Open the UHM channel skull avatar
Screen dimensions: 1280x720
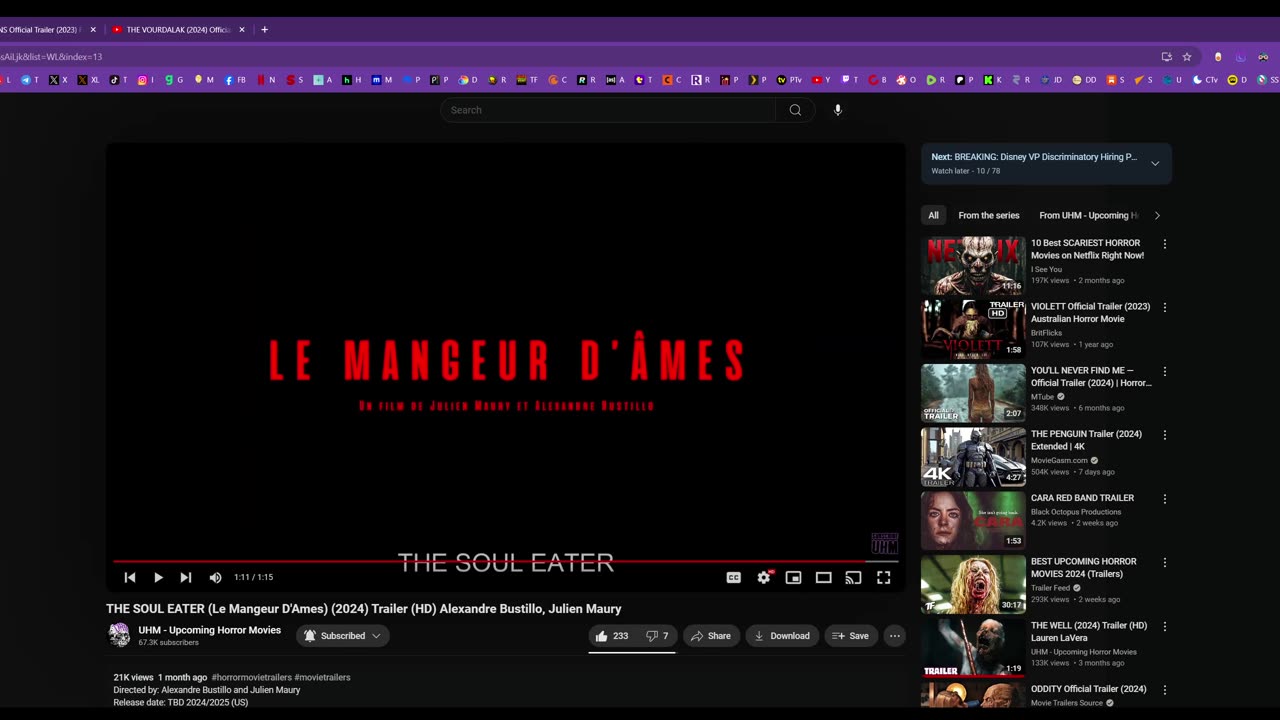pos(119,635)
